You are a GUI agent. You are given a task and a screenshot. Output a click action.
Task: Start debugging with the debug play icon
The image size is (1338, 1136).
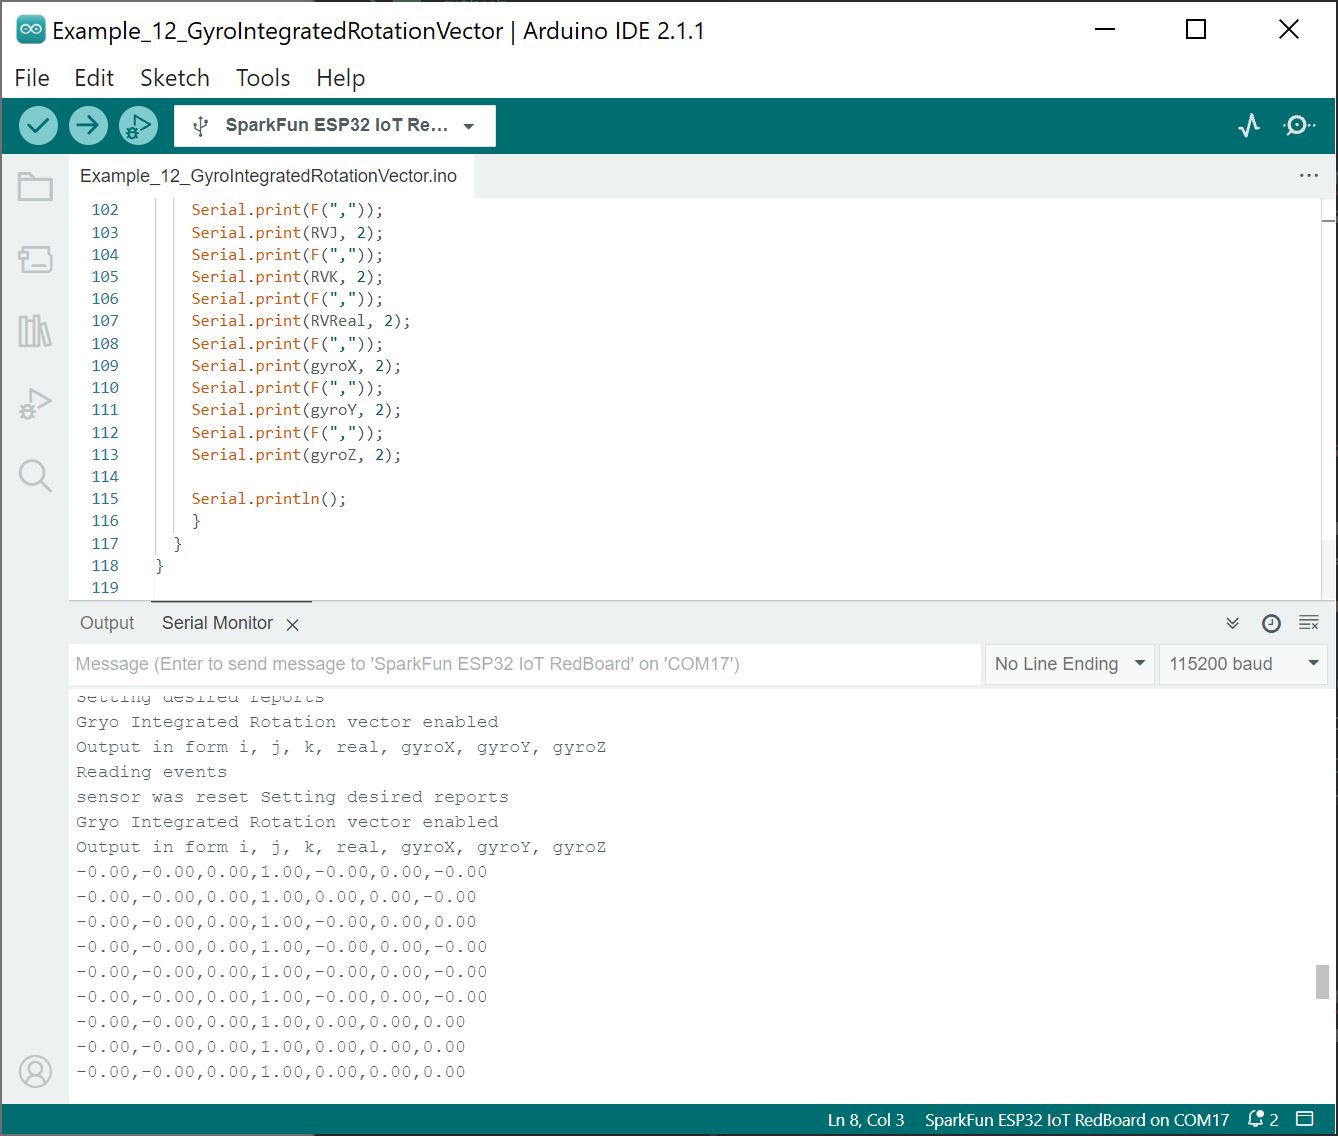pyautogui.click(x=138, y=126)
